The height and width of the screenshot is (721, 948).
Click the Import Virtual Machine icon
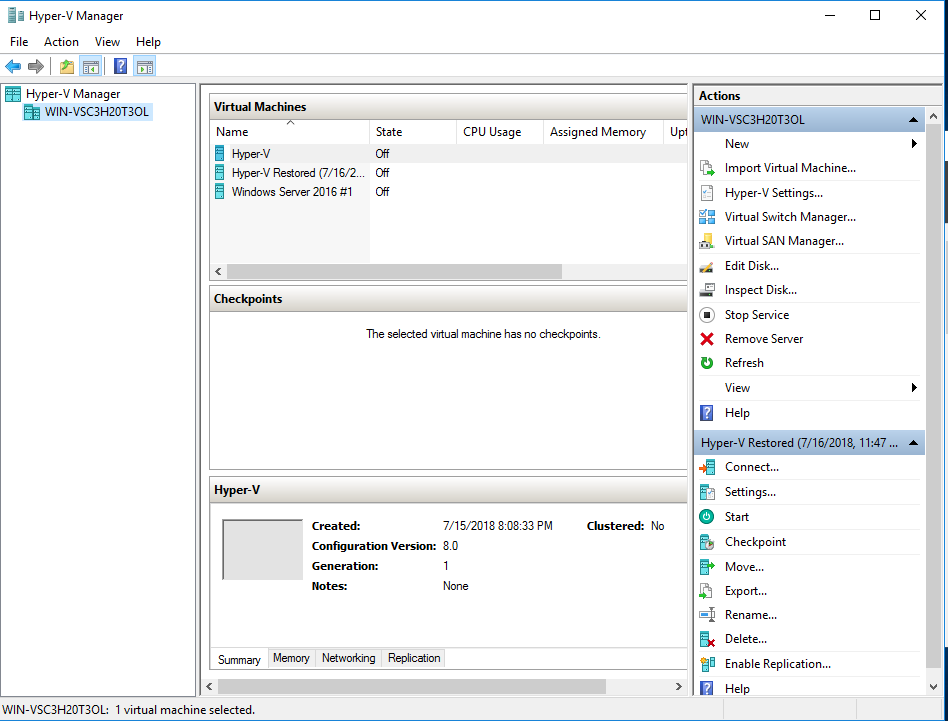(x=707, y=168)
